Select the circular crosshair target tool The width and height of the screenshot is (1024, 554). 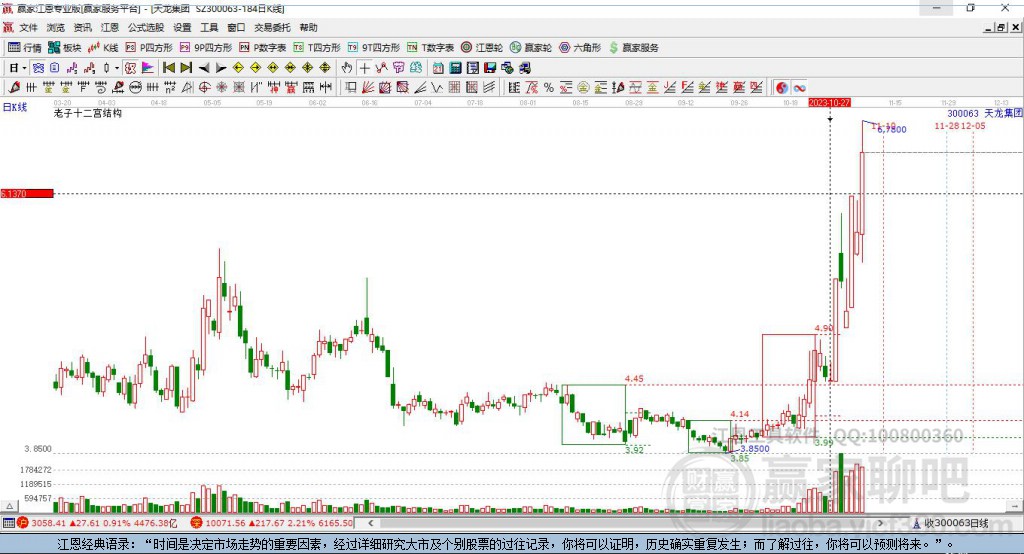coord(204,87)
